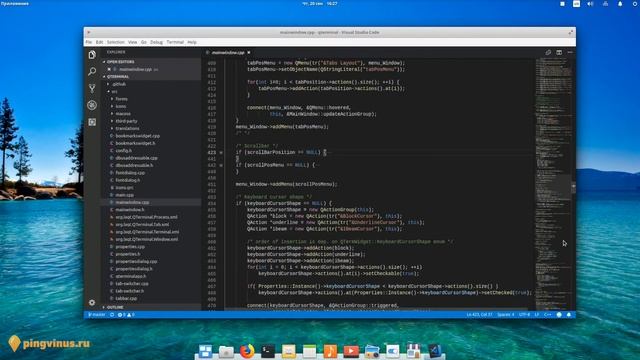This screenshot has width=640, height=360.
Task: Open the File menu
Action: (89, 42)
